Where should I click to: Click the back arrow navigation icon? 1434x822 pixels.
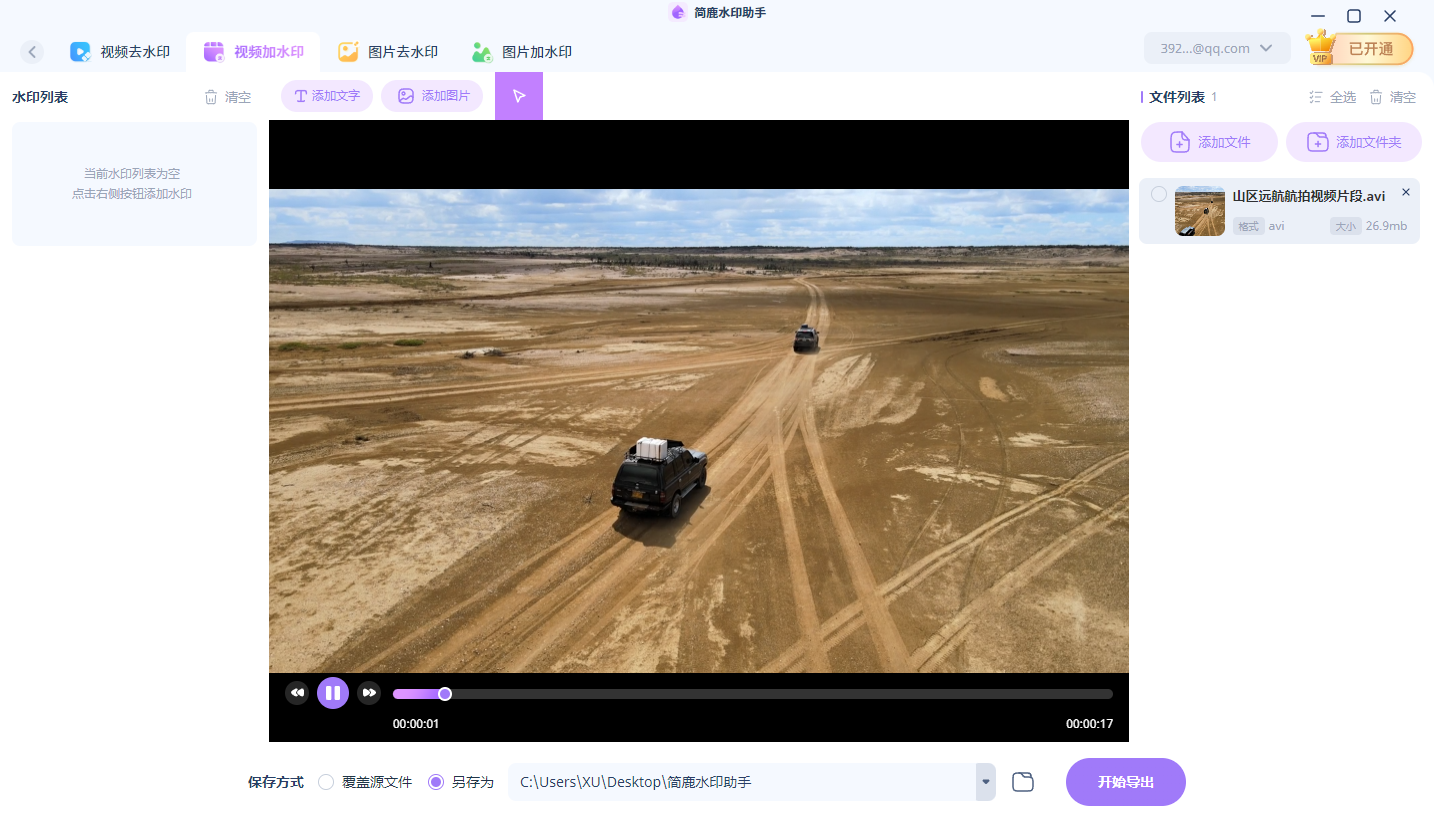click(32, 52)
